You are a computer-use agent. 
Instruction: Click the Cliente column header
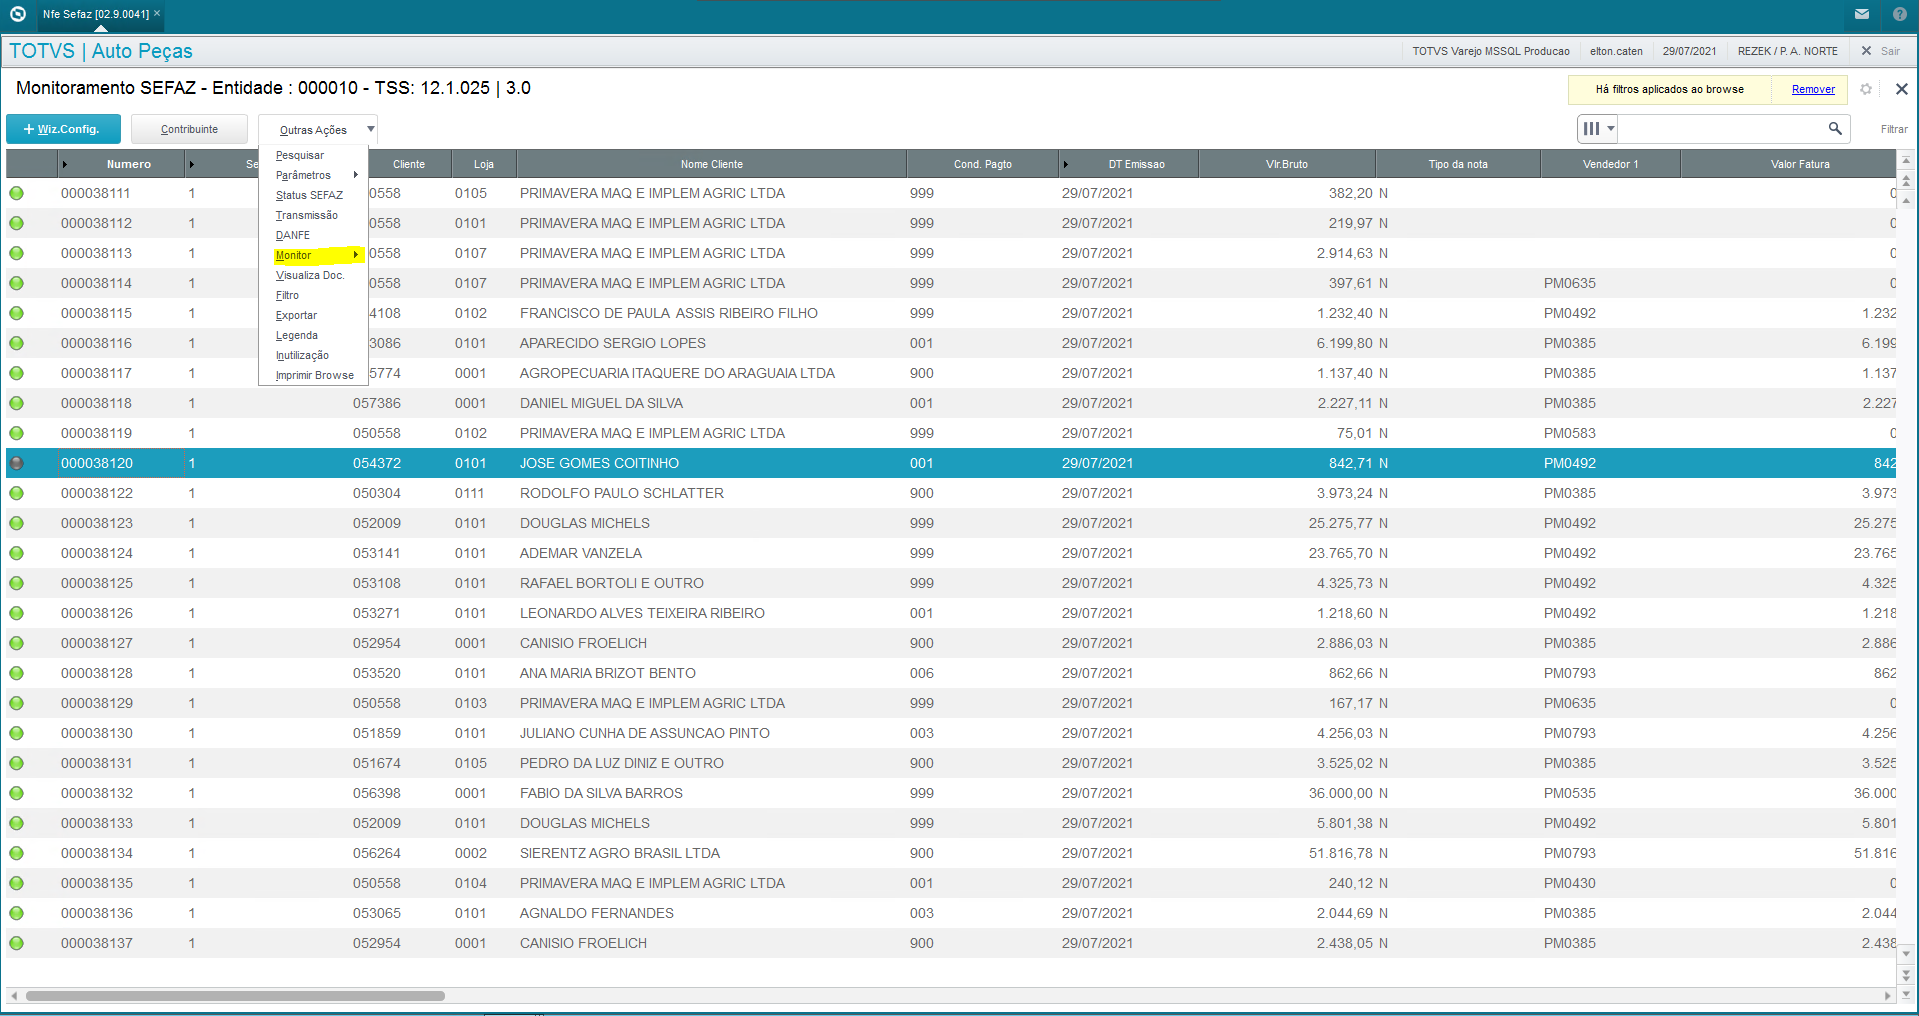pyautogui.click(x=409, y=164)
